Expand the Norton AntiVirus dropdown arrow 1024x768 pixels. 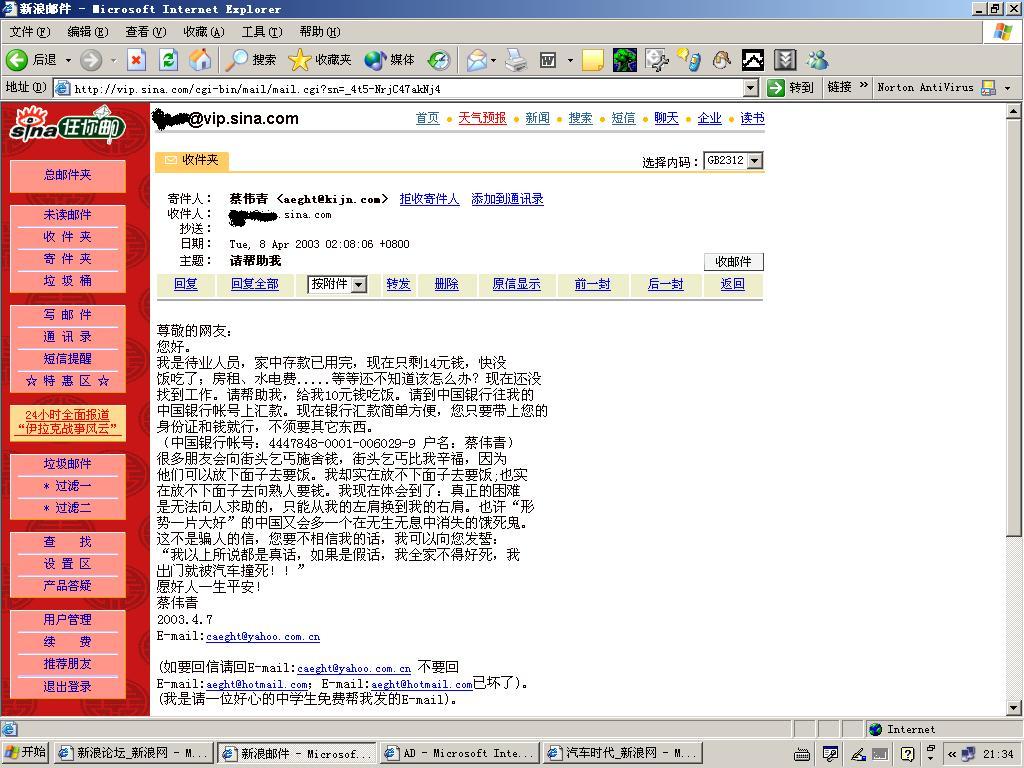1007,88
